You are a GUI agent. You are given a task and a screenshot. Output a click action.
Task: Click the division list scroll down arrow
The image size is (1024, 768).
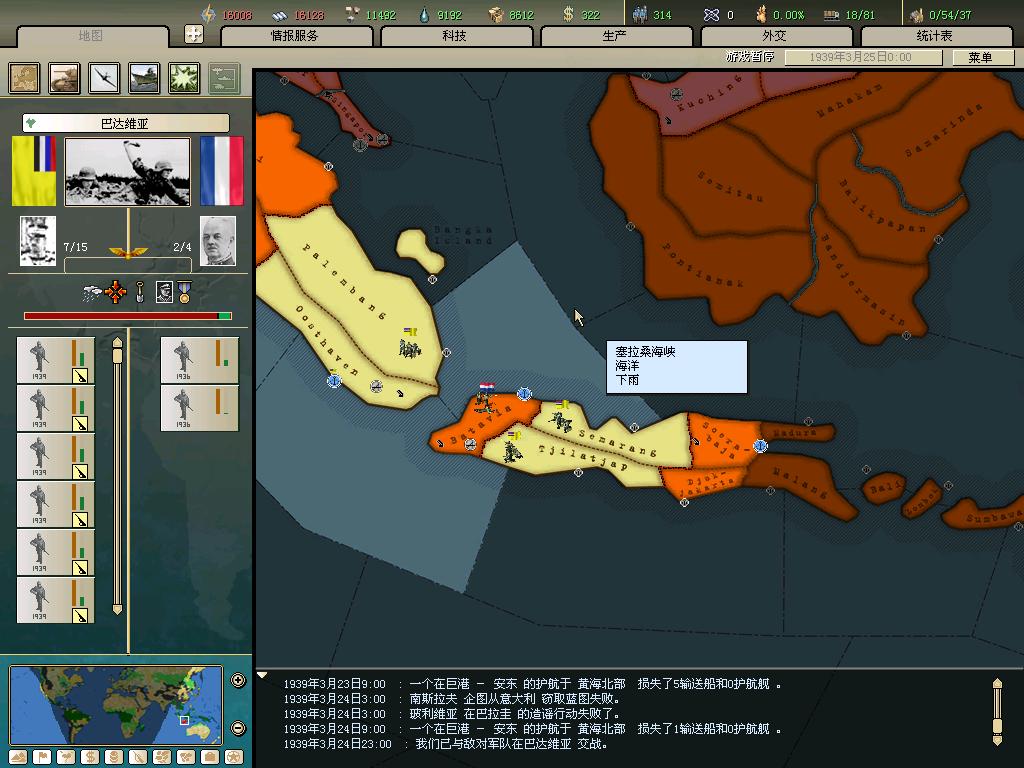click(117, 609)
